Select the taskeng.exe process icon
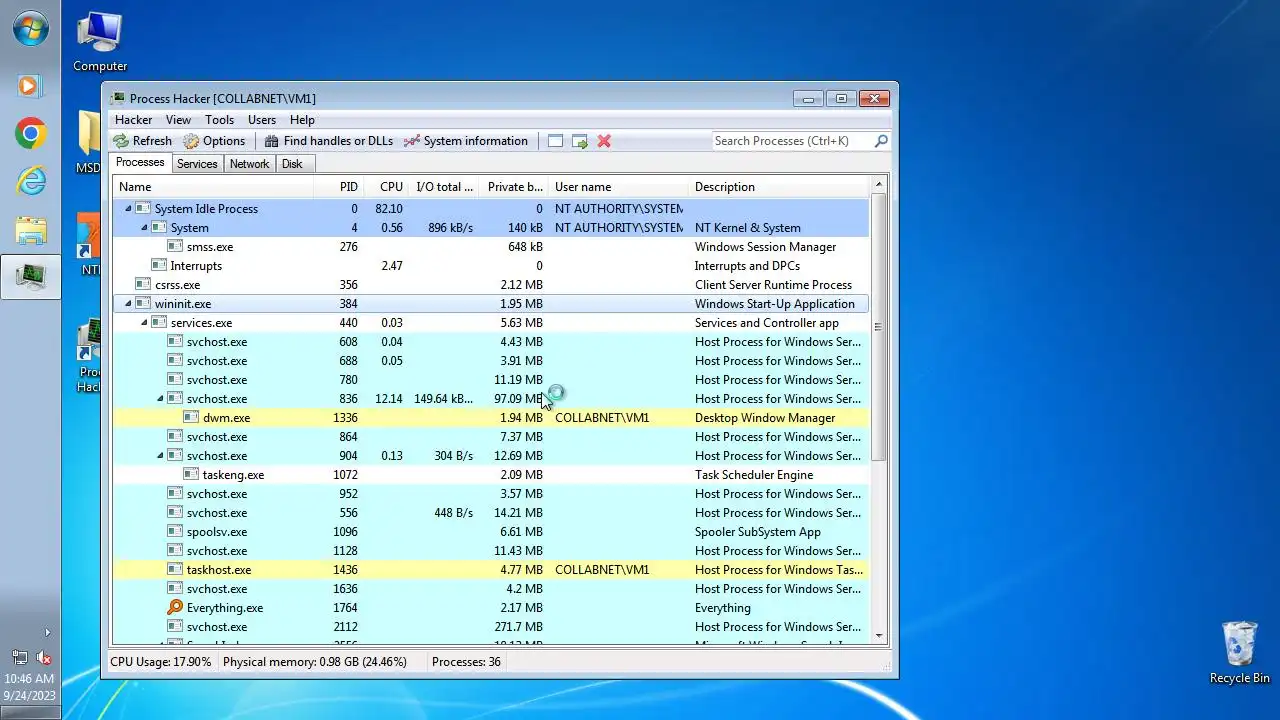This screenshot has height=720, width=1280. 191,475
